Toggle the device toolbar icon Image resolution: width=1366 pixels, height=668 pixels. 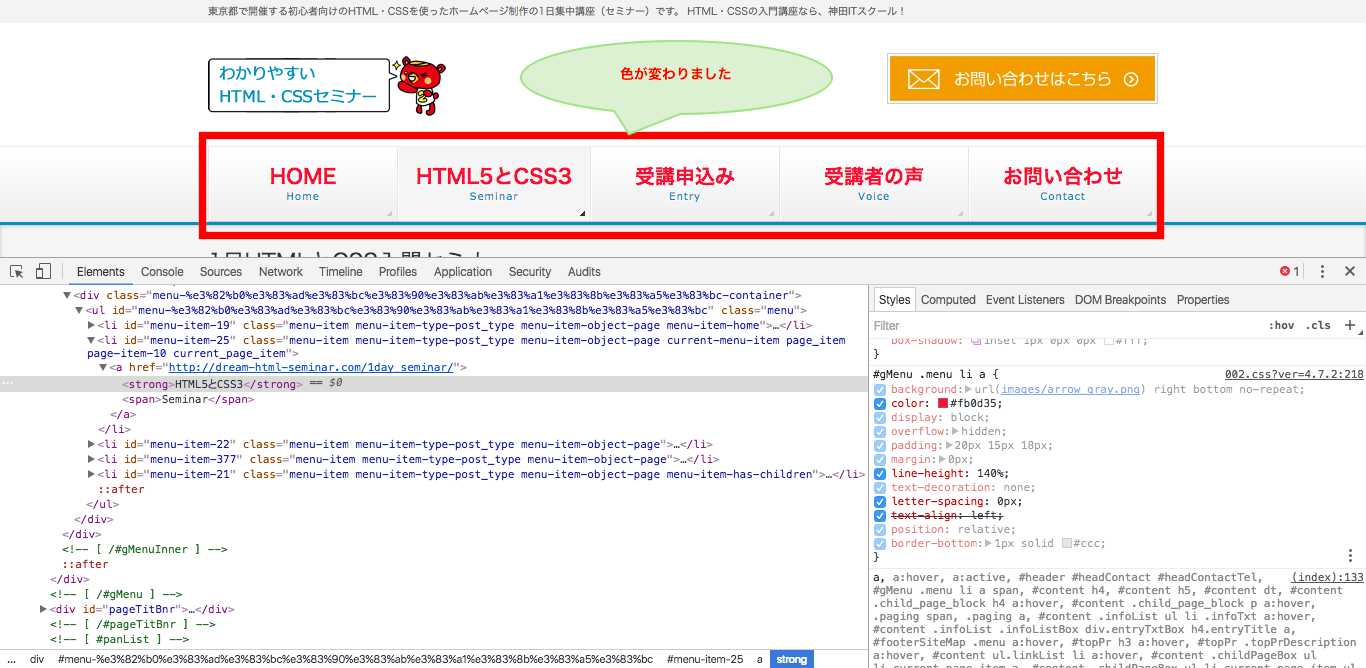click(43, 271)
